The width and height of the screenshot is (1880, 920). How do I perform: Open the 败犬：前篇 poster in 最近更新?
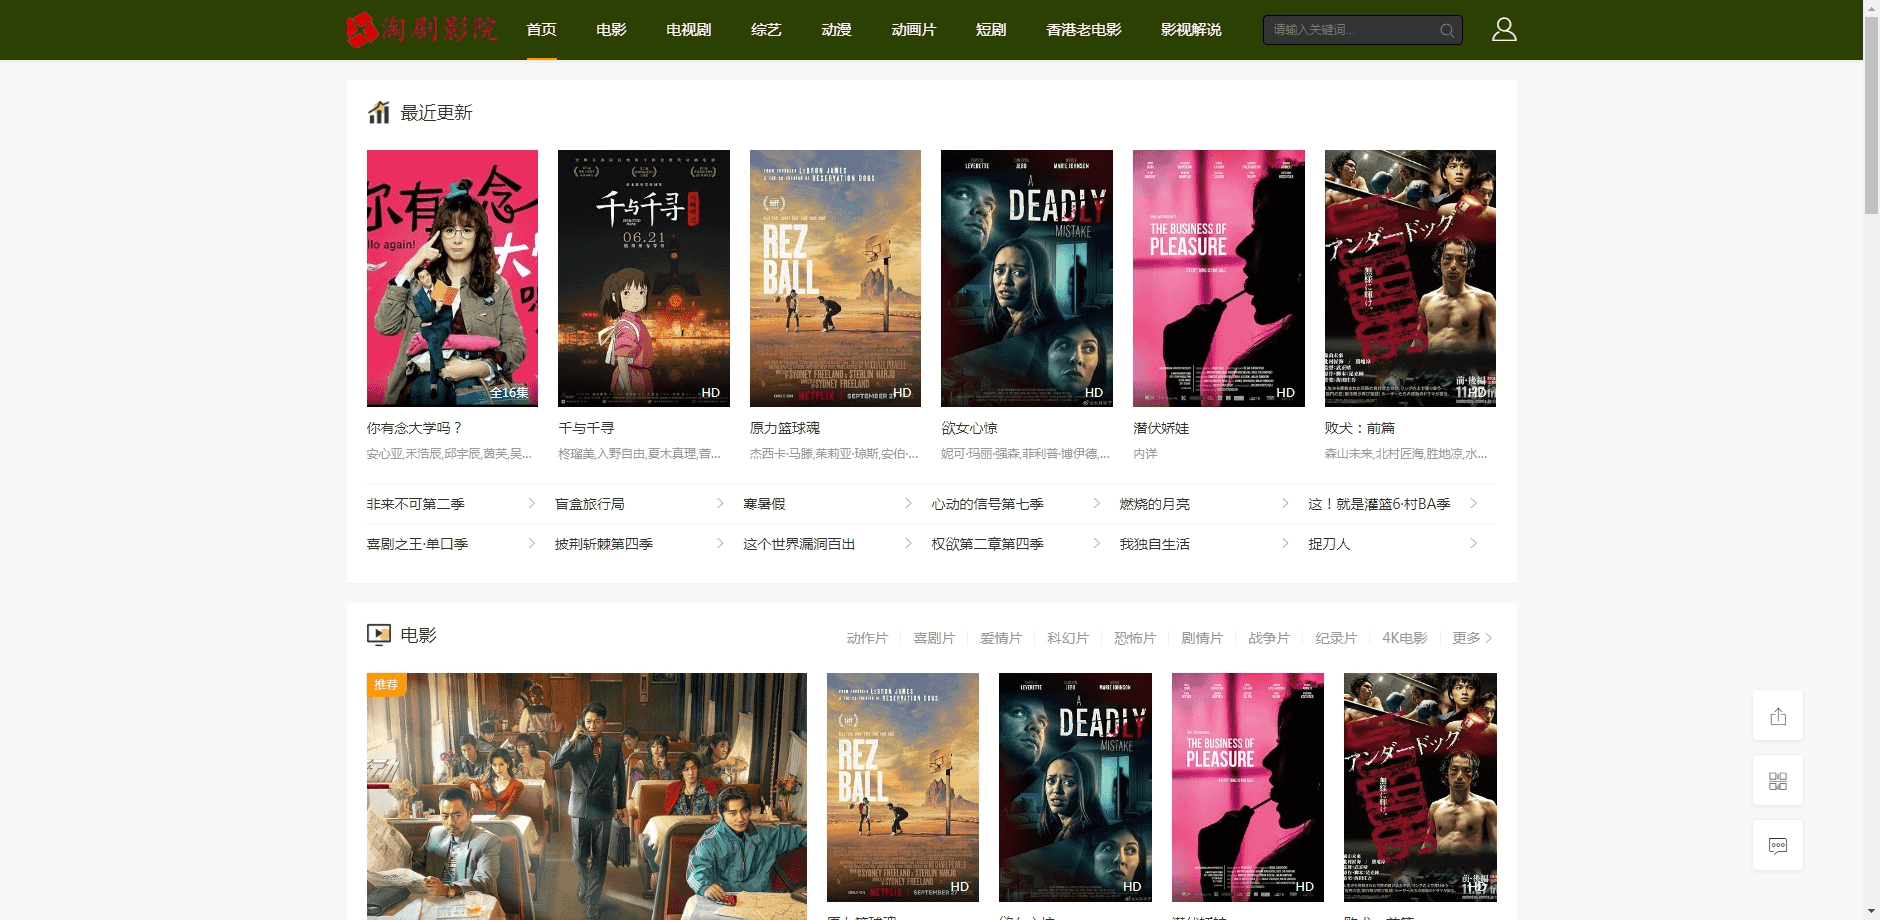pyautogui.click(x=1410, y=278)
